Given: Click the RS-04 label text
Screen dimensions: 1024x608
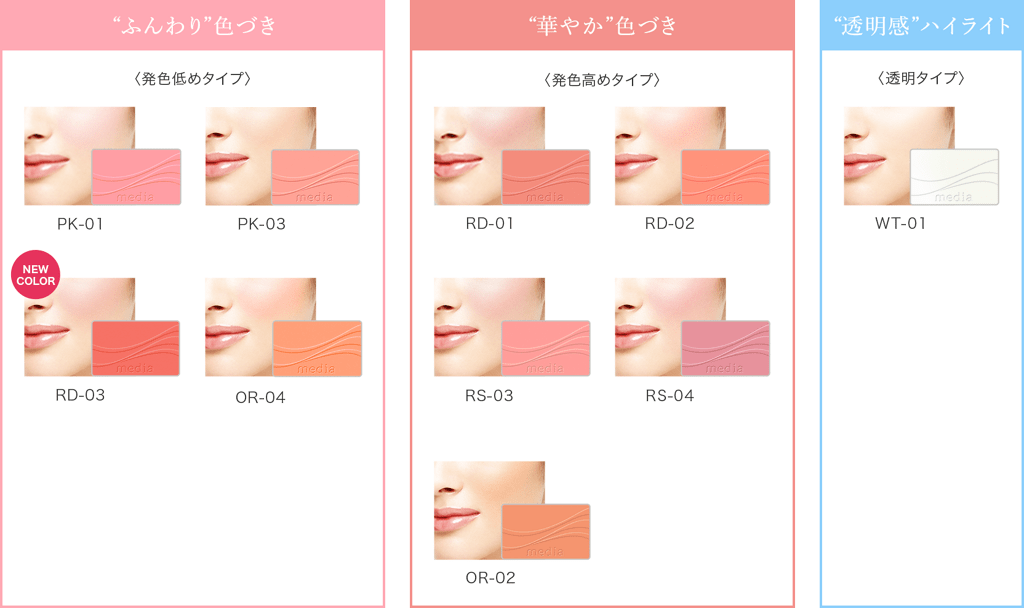Looking at the screenshot, I should pos(669,396).
